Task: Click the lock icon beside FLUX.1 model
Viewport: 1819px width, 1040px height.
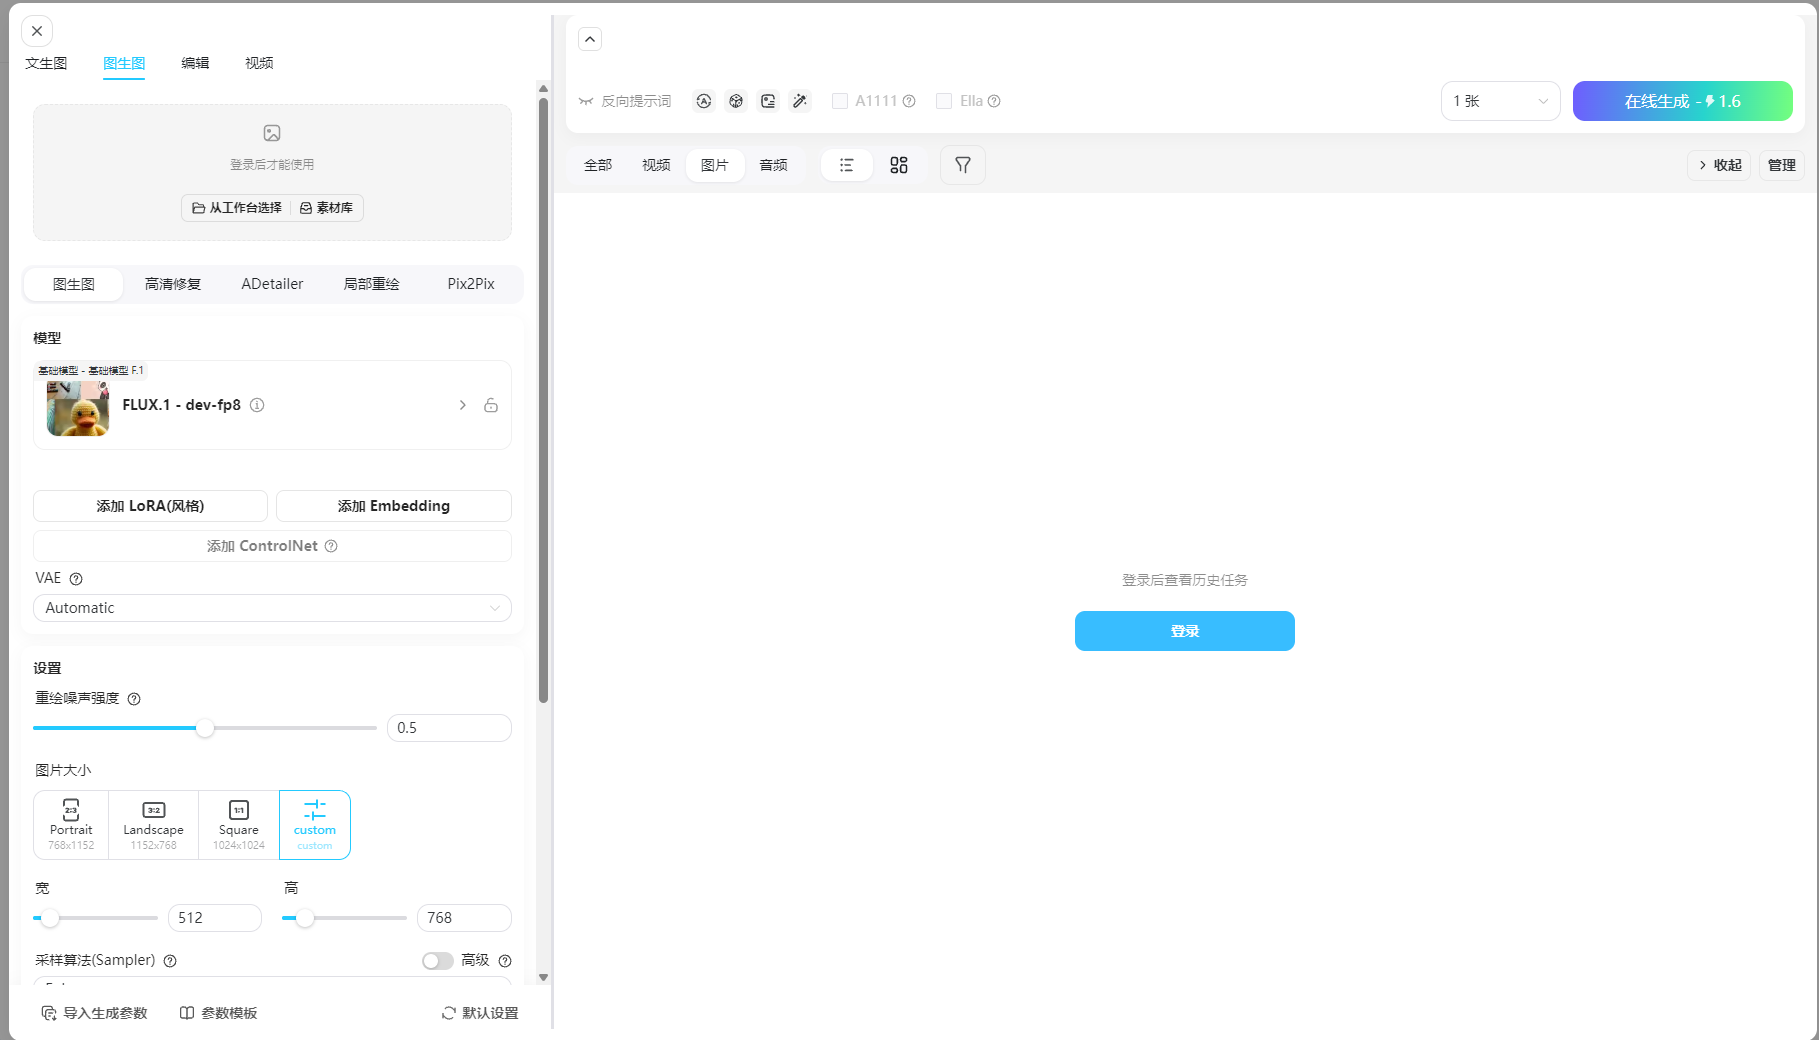Action: point(491,405)
